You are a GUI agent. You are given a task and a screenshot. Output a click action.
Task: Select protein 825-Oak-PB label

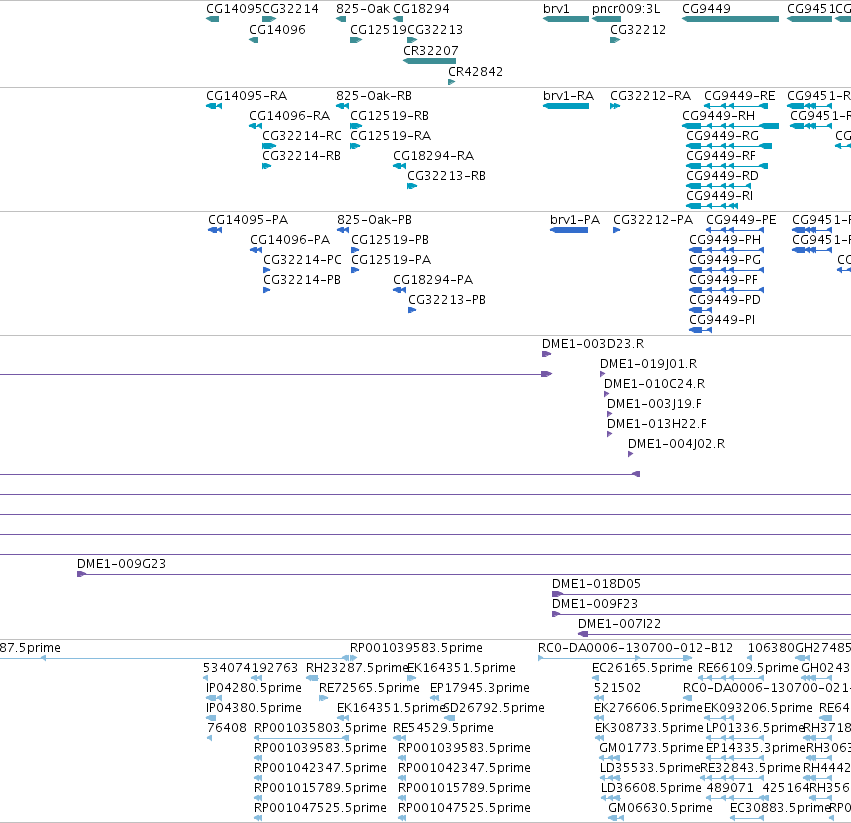click(374, 220)
